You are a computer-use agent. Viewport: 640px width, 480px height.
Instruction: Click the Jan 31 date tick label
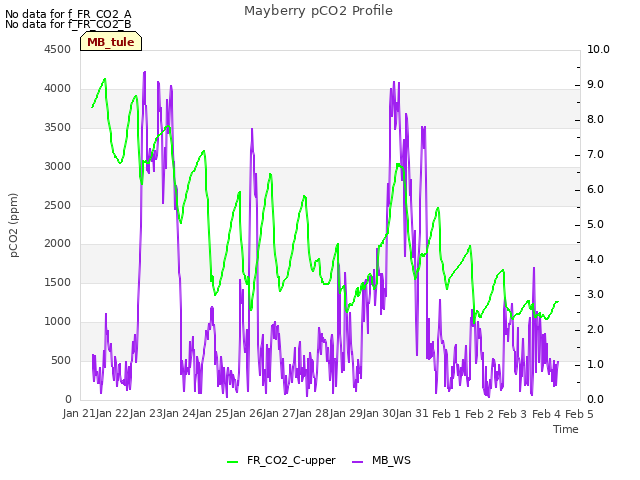(x=413, y=413)
